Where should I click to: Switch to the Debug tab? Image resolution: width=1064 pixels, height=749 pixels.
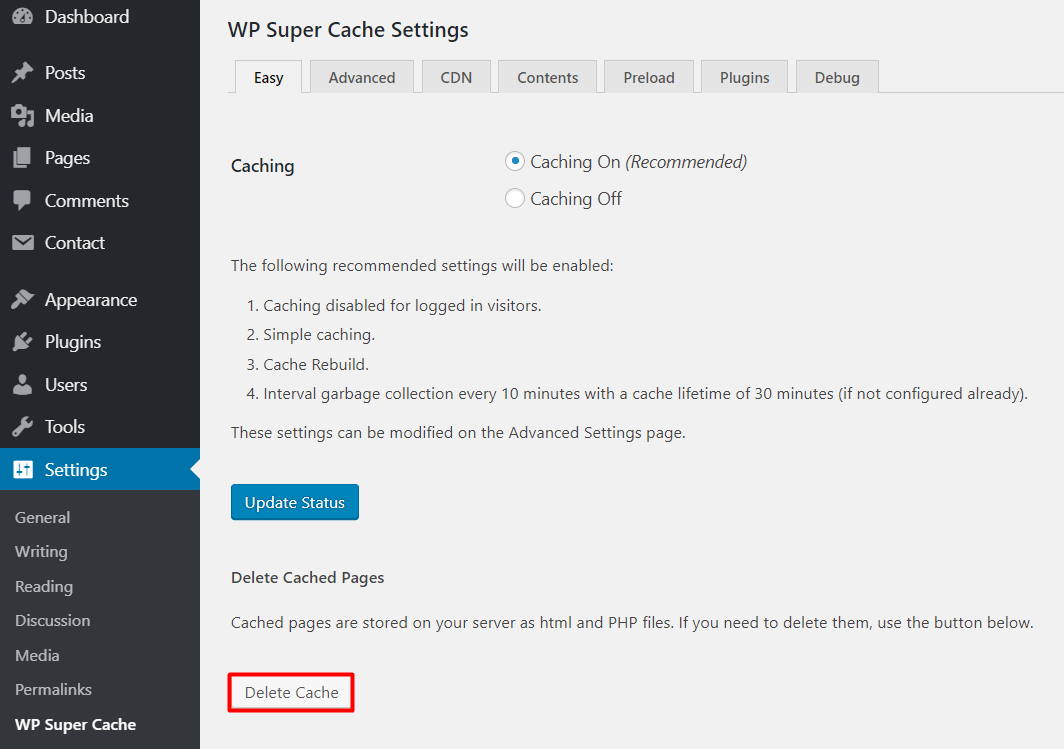tap(836, 76)
